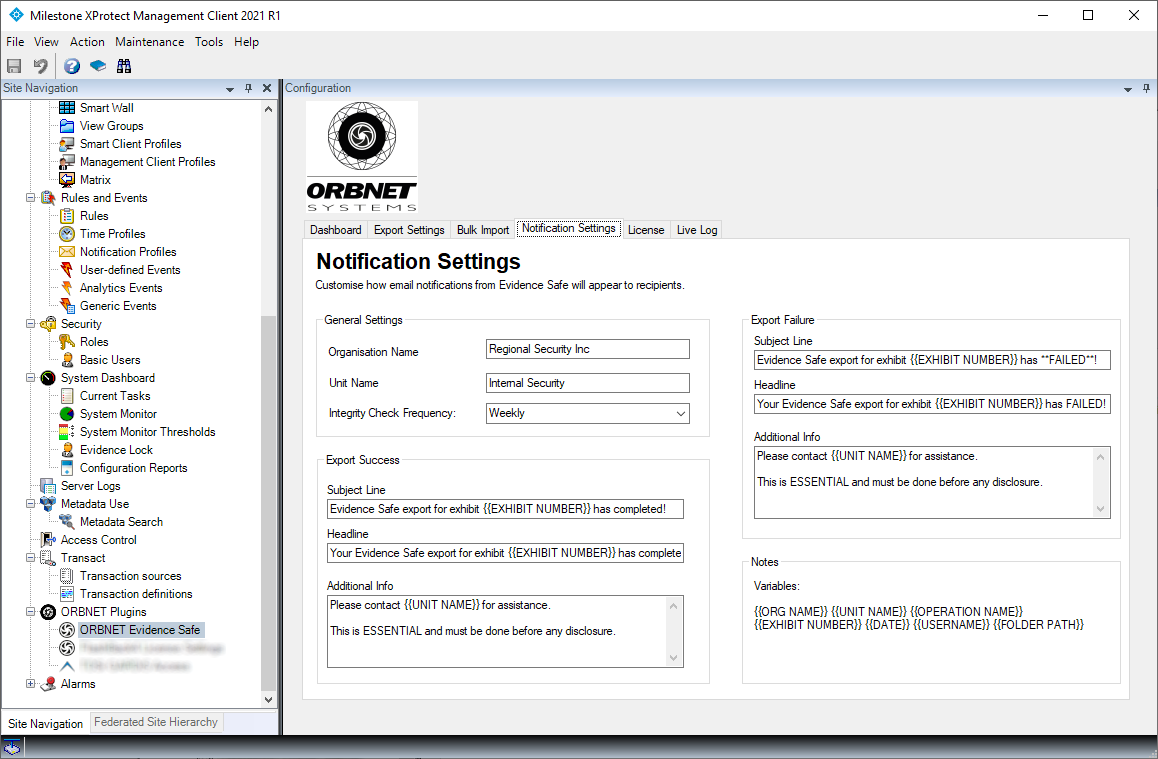The image size is (1158, 759).
Task: Click the Analytics Events icon
Action: 67,288
